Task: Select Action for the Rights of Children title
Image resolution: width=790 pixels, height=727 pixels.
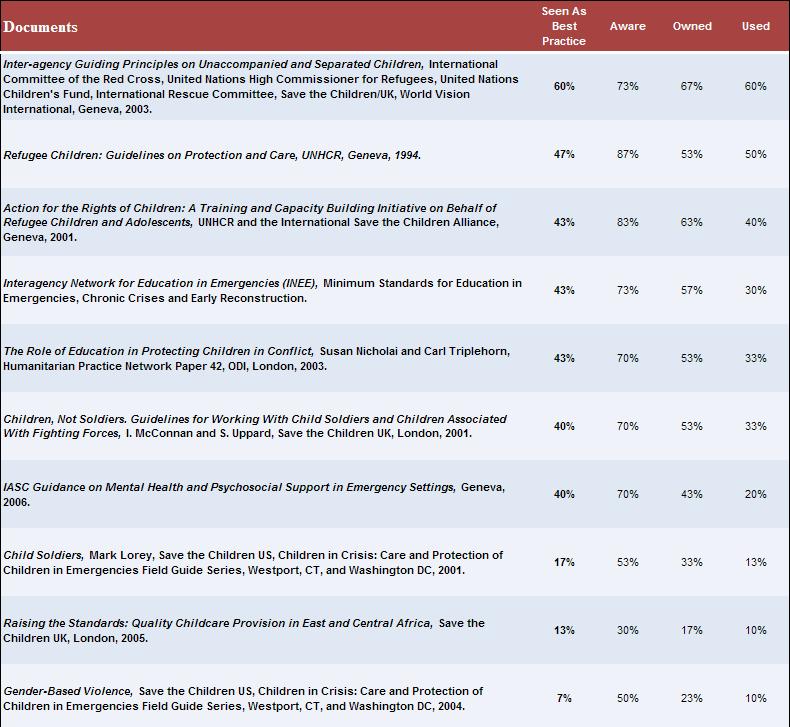Action: (249, 215)
